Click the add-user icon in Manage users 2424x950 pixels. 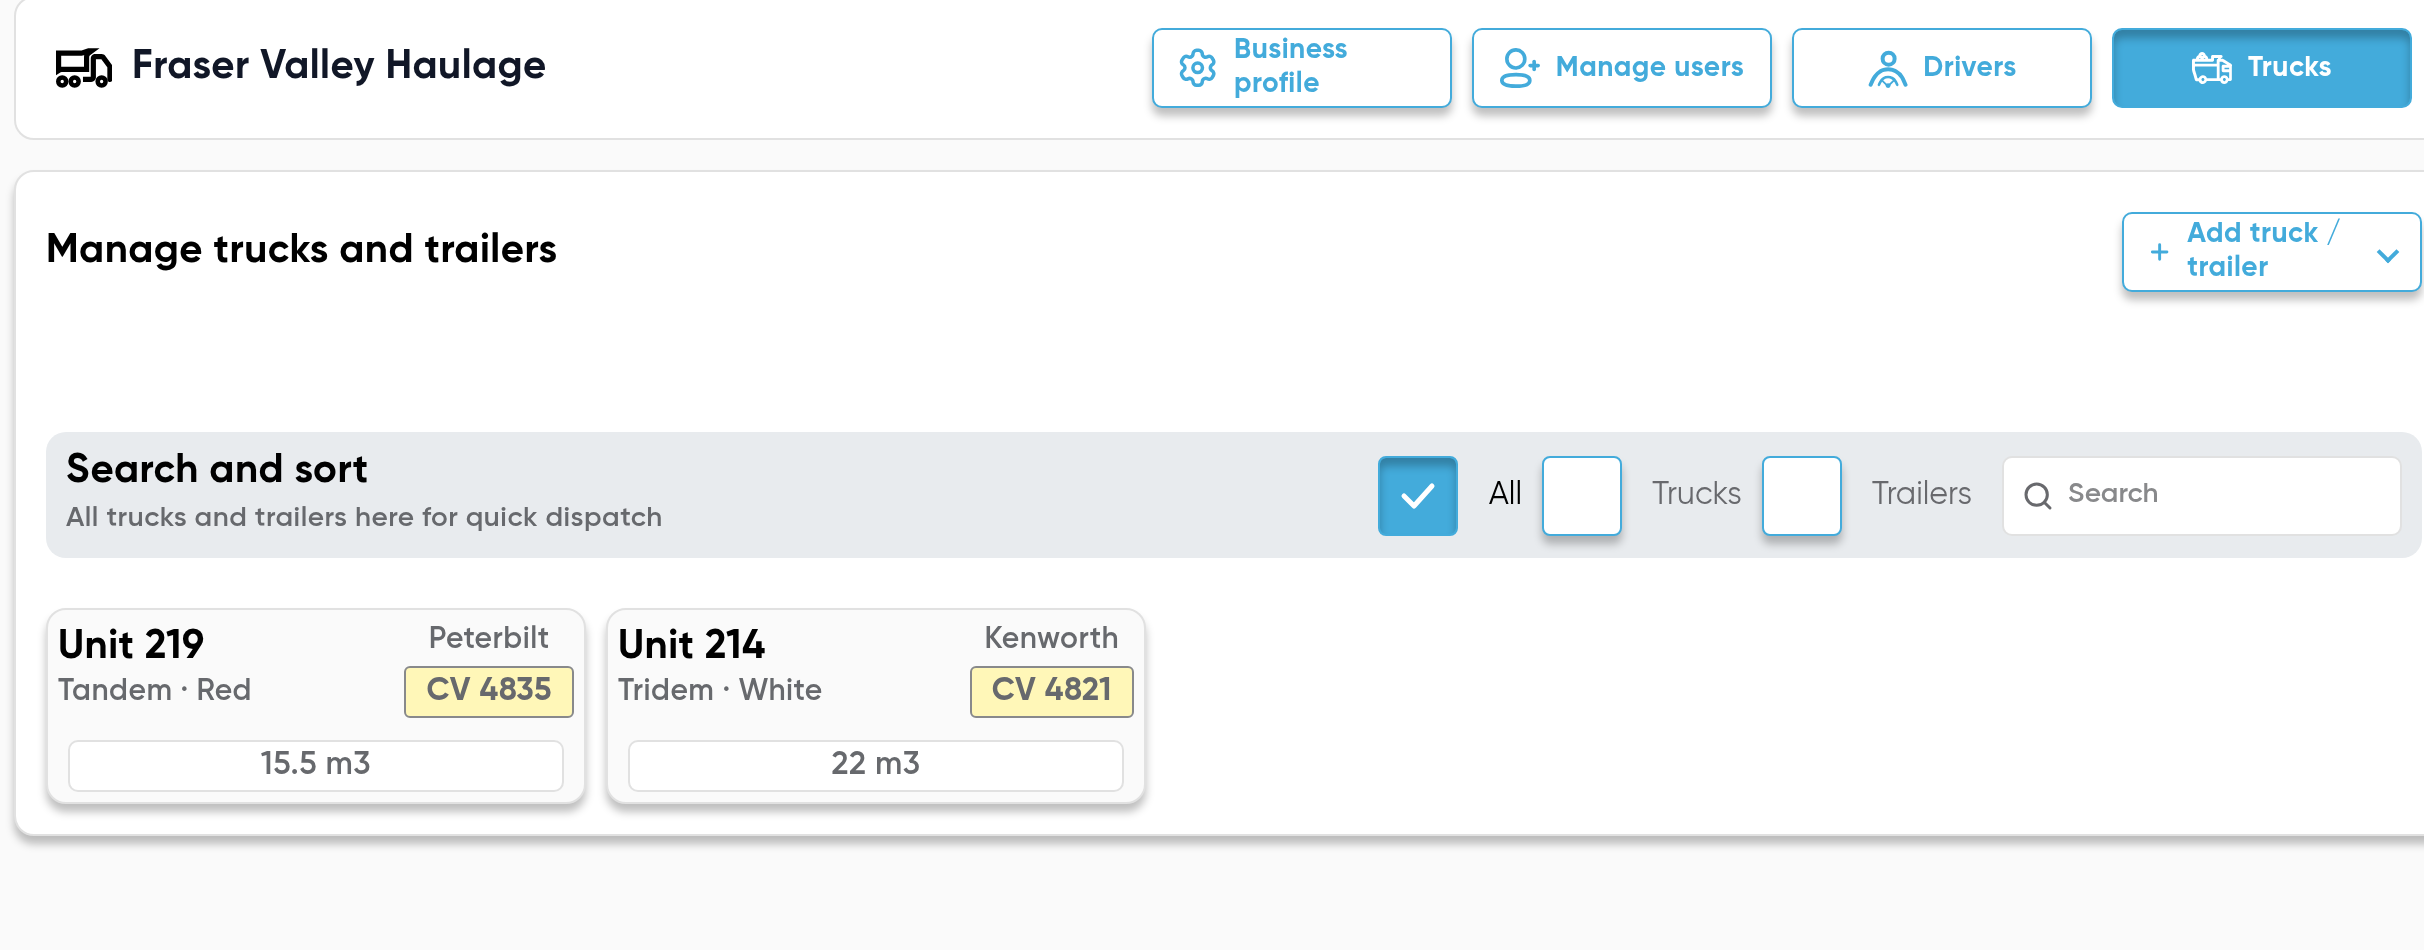tap(1519, 68)
